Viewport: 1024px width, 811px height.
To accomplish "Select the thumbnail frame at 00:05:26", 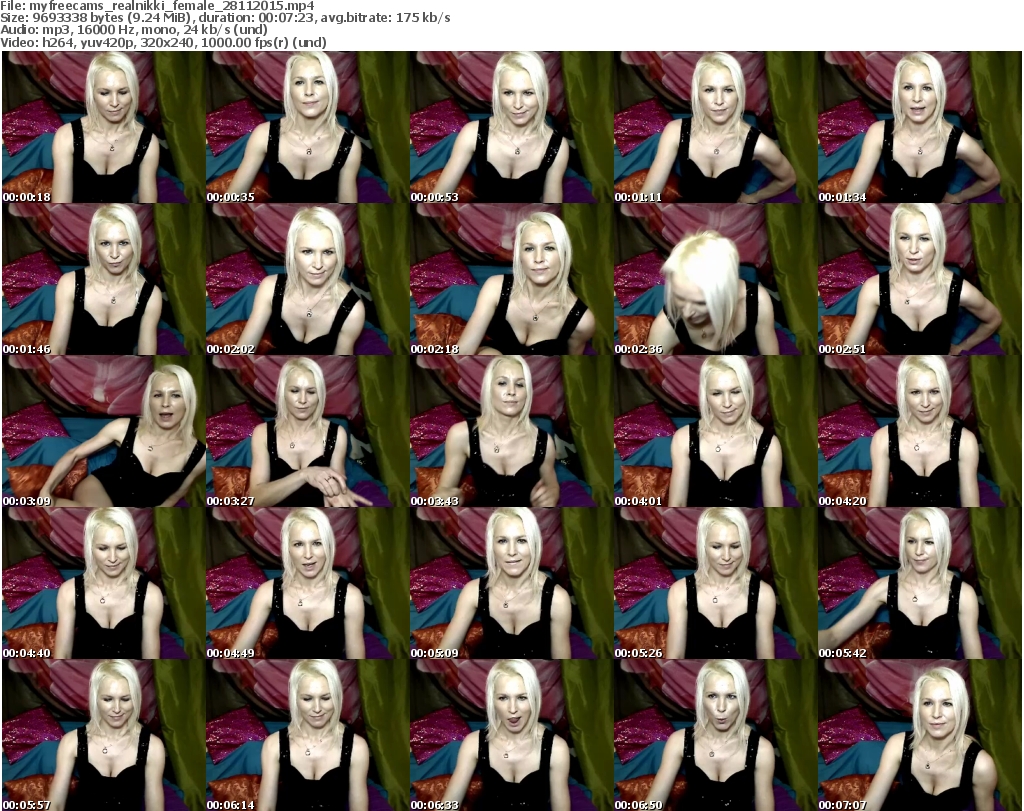I will pyautogui.click(x=715, y=584).
